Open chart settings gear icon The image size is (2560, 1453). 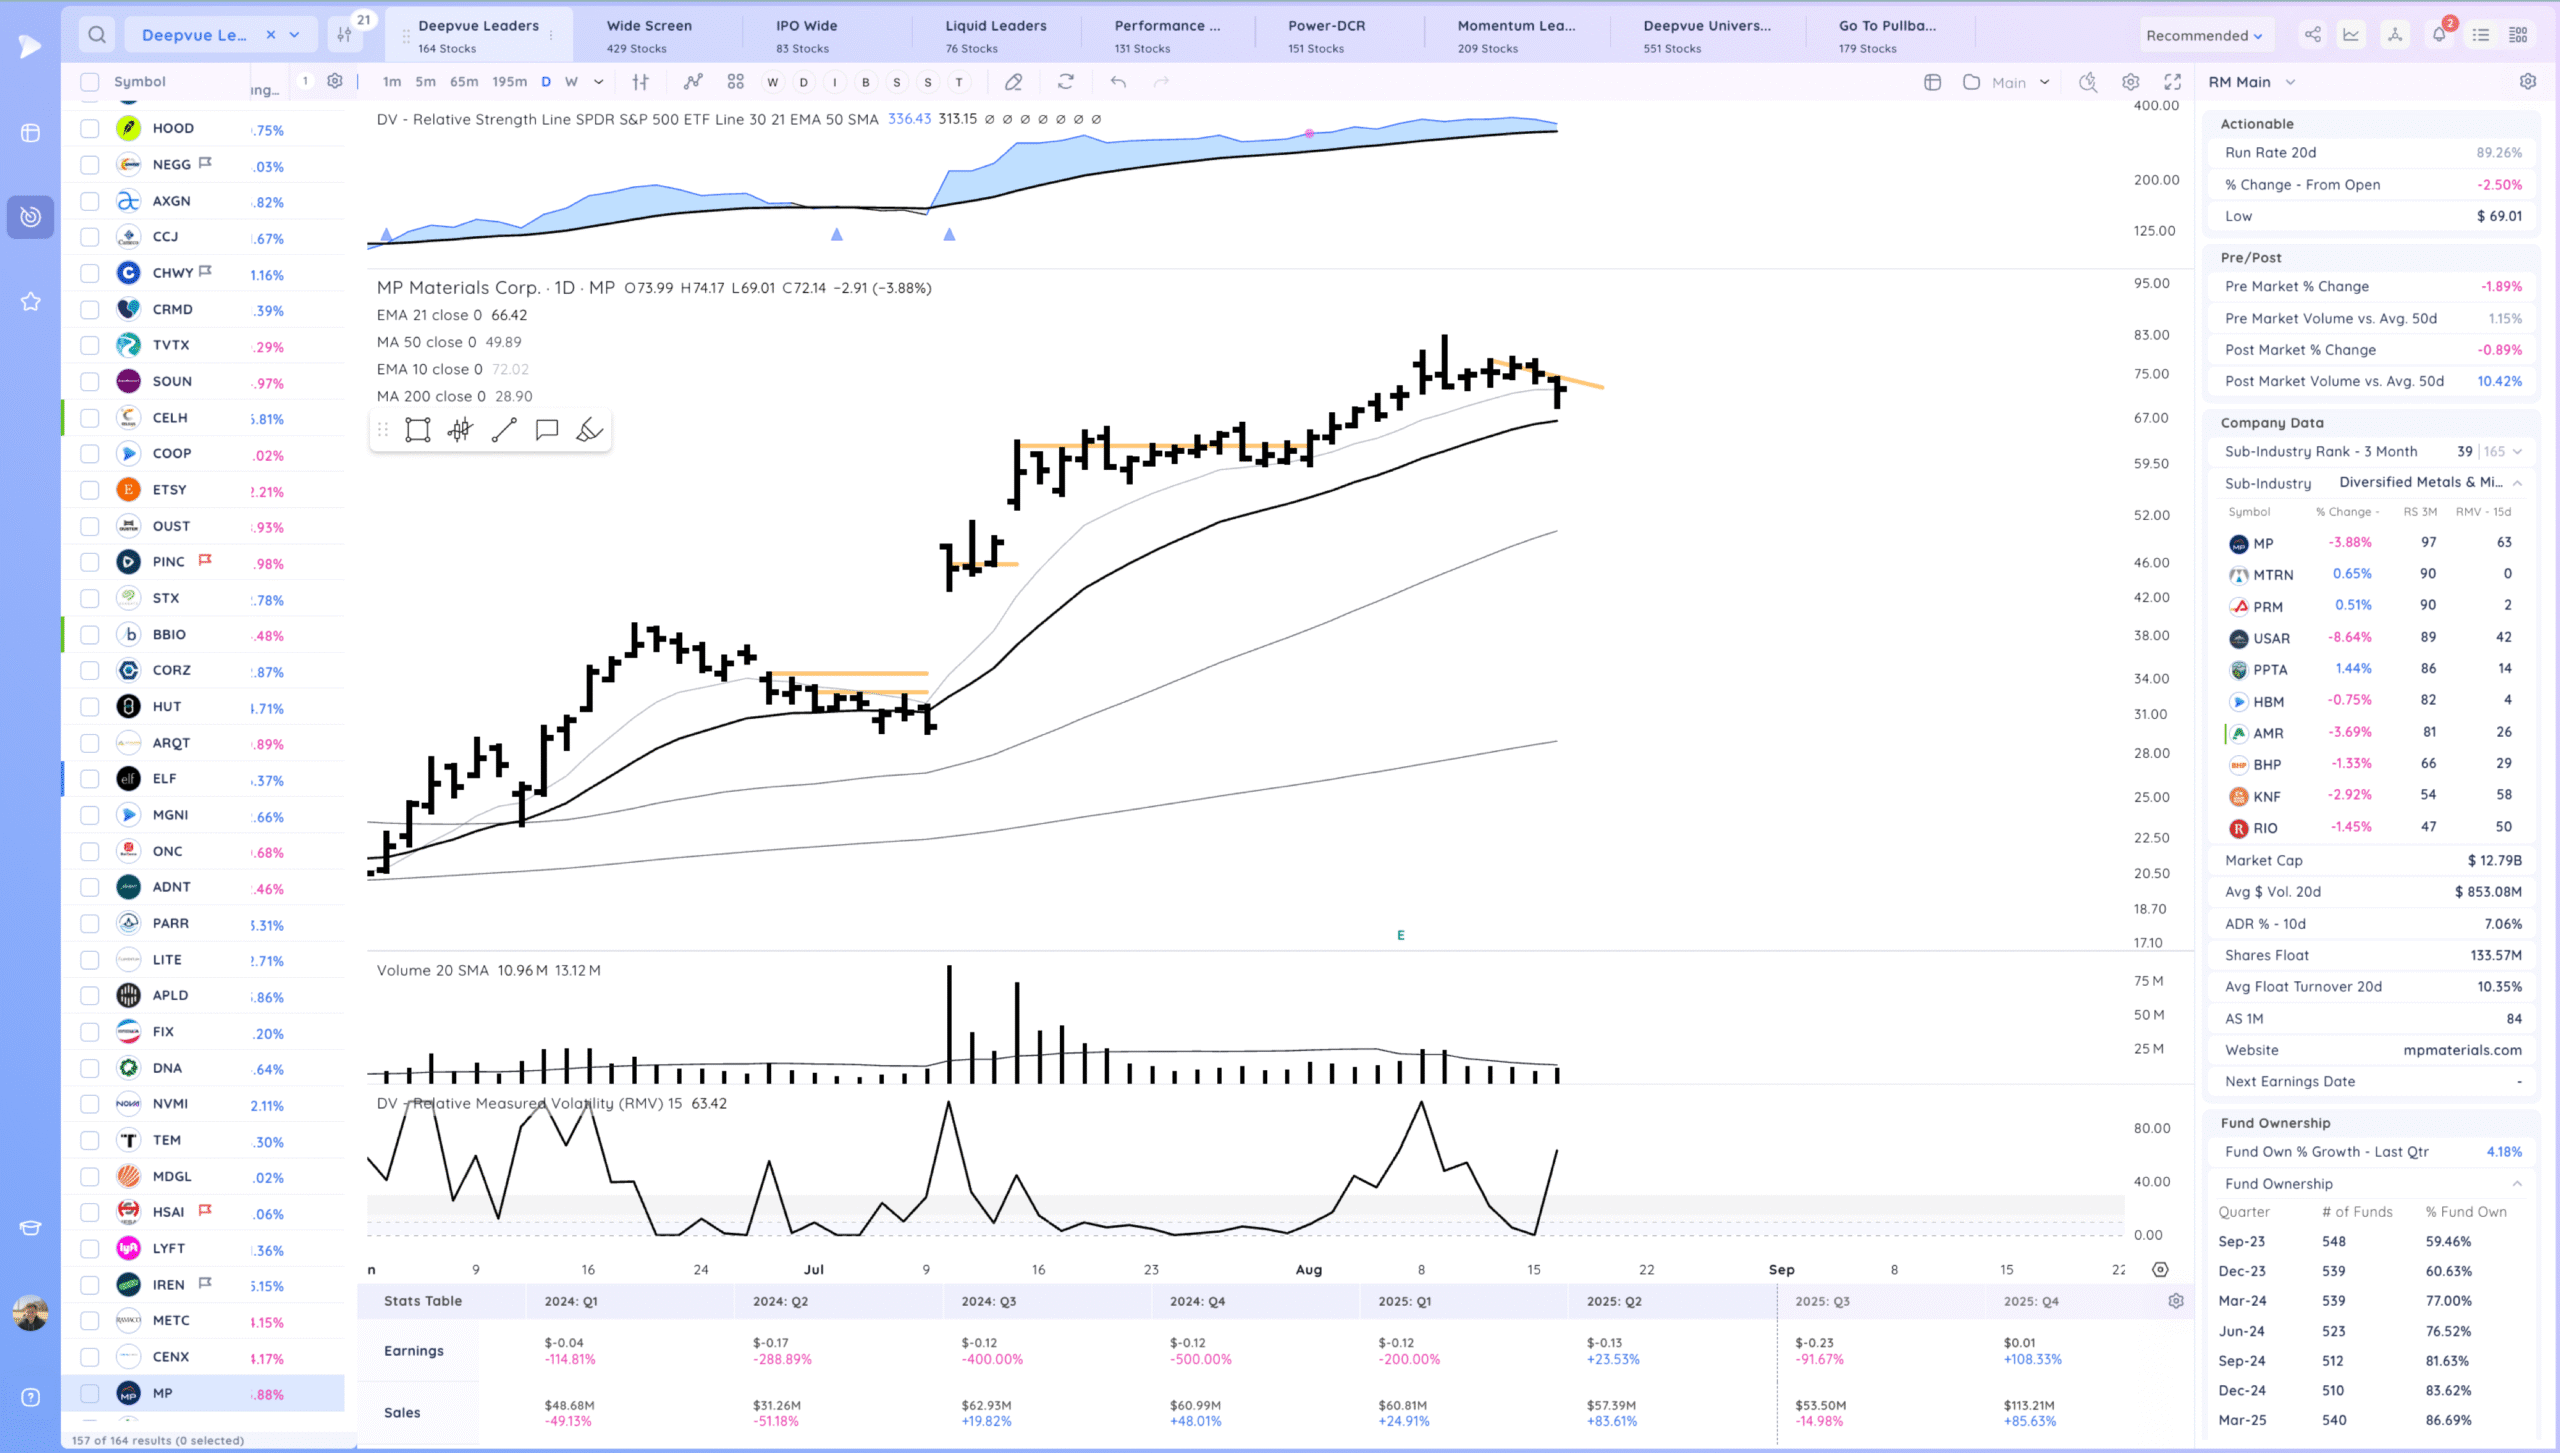tap(2131, 82)
